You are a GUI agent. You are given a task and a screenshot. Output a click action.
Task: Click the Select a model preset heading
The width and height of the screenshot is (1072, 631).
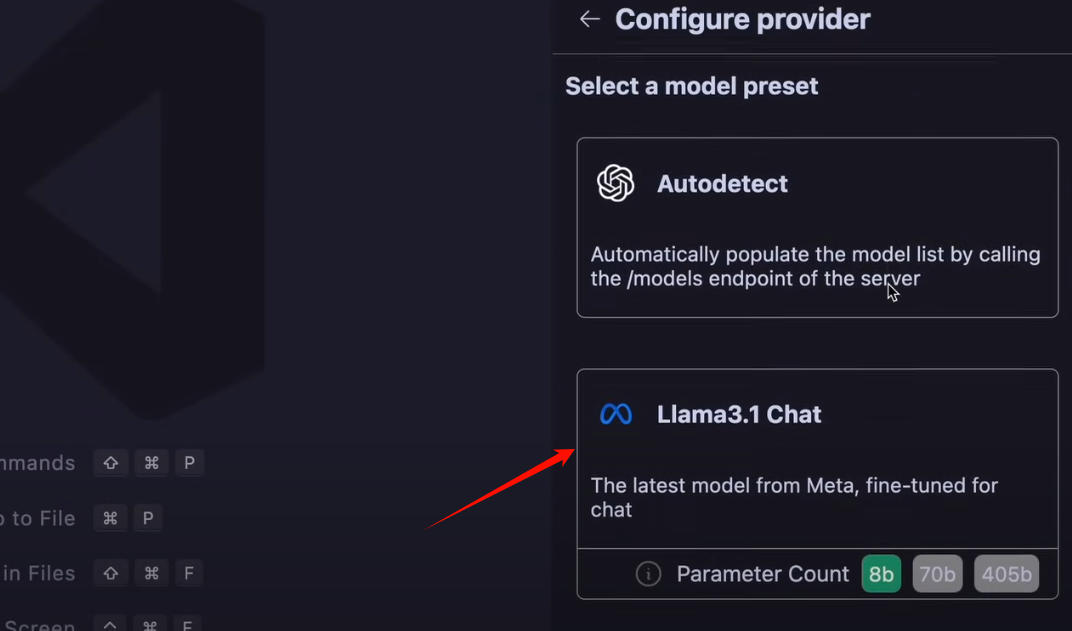(x=691, y=86)
